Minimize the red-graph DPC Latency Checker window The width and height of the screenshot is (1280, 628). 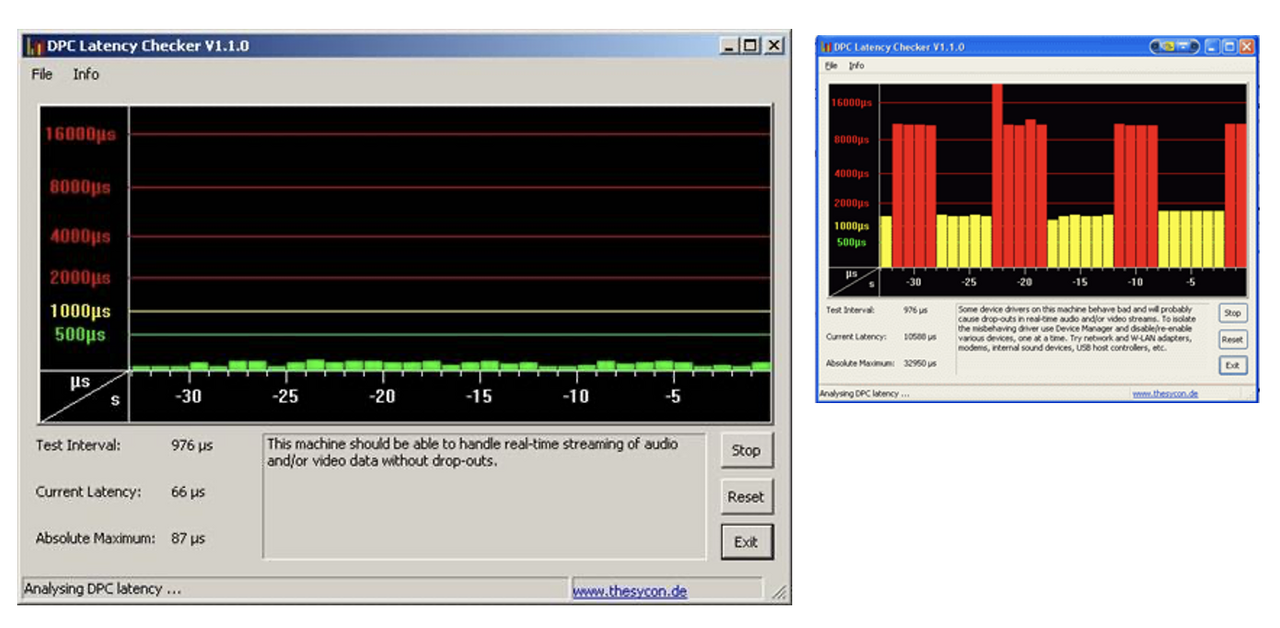(x=1212, y=46)
